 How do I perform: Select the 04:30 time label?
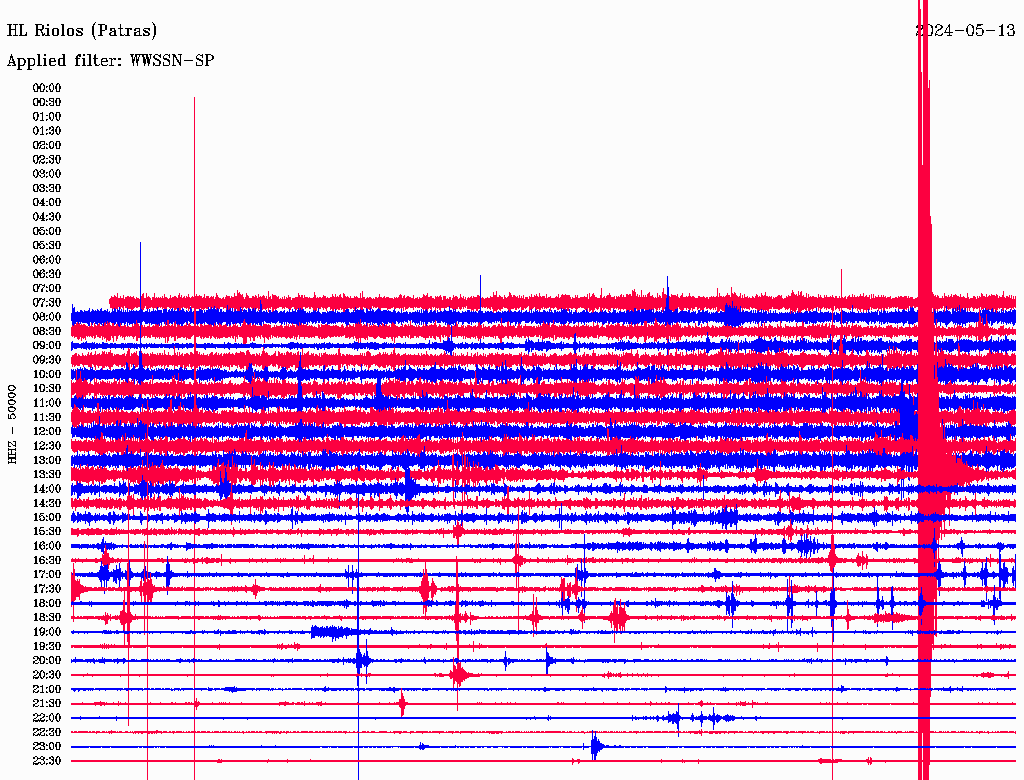[x=47, y=217]
